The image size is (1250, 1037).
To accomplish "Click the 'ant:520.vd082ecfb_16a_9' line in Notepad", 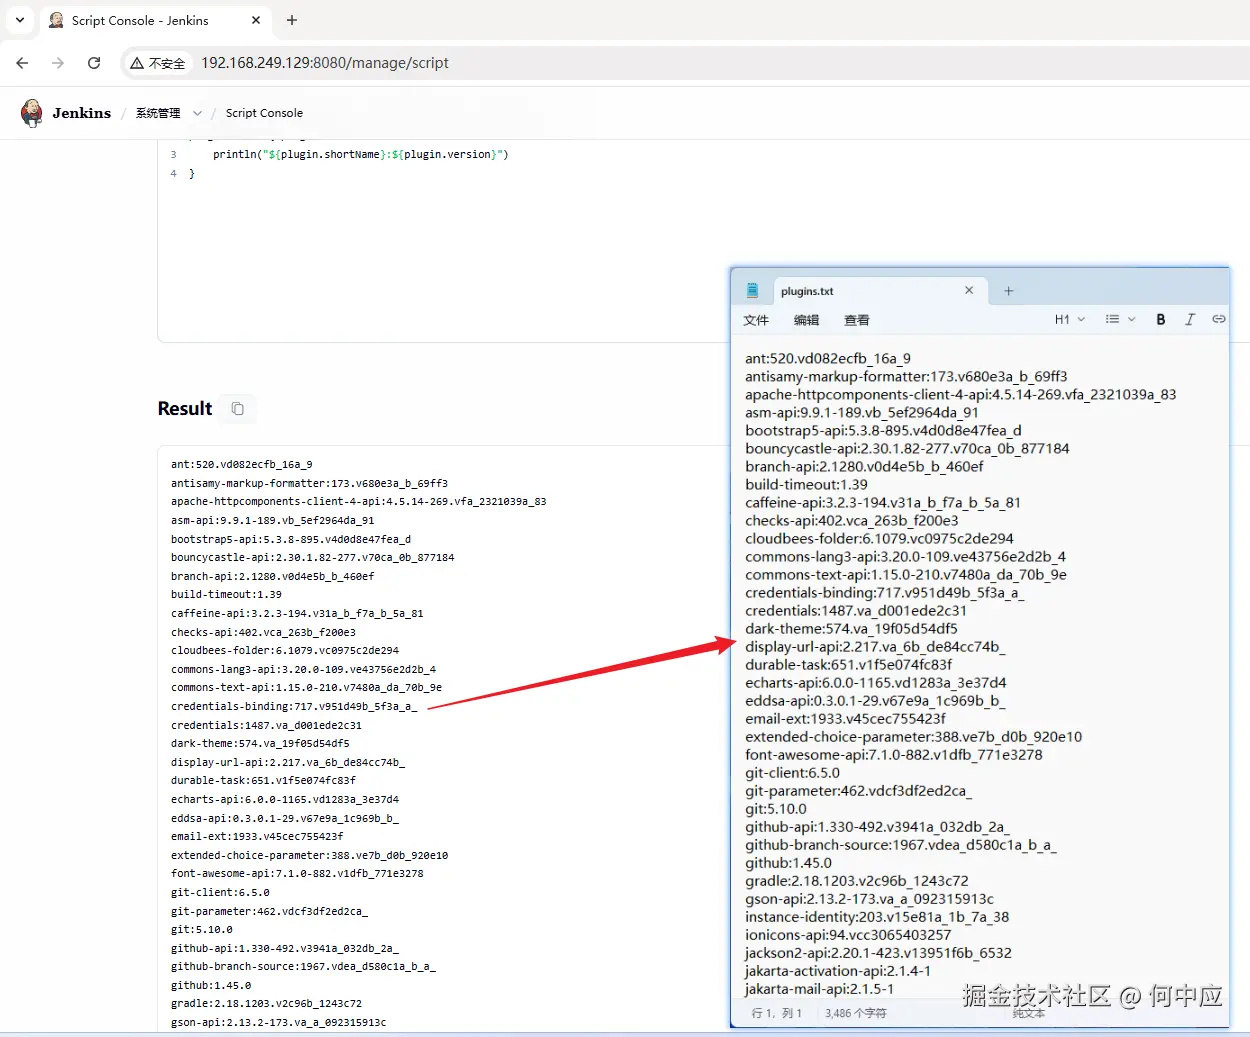I will 828,358.
